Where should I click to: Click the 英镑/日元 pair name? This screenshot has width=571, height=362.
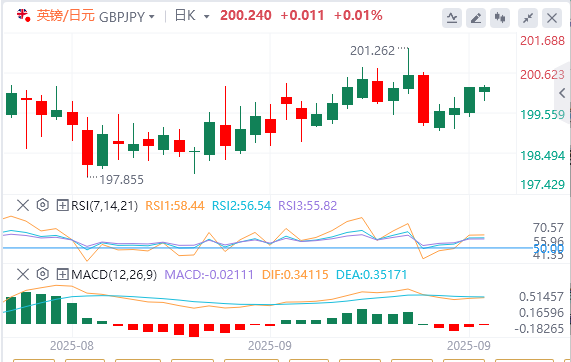coord(66,16)
